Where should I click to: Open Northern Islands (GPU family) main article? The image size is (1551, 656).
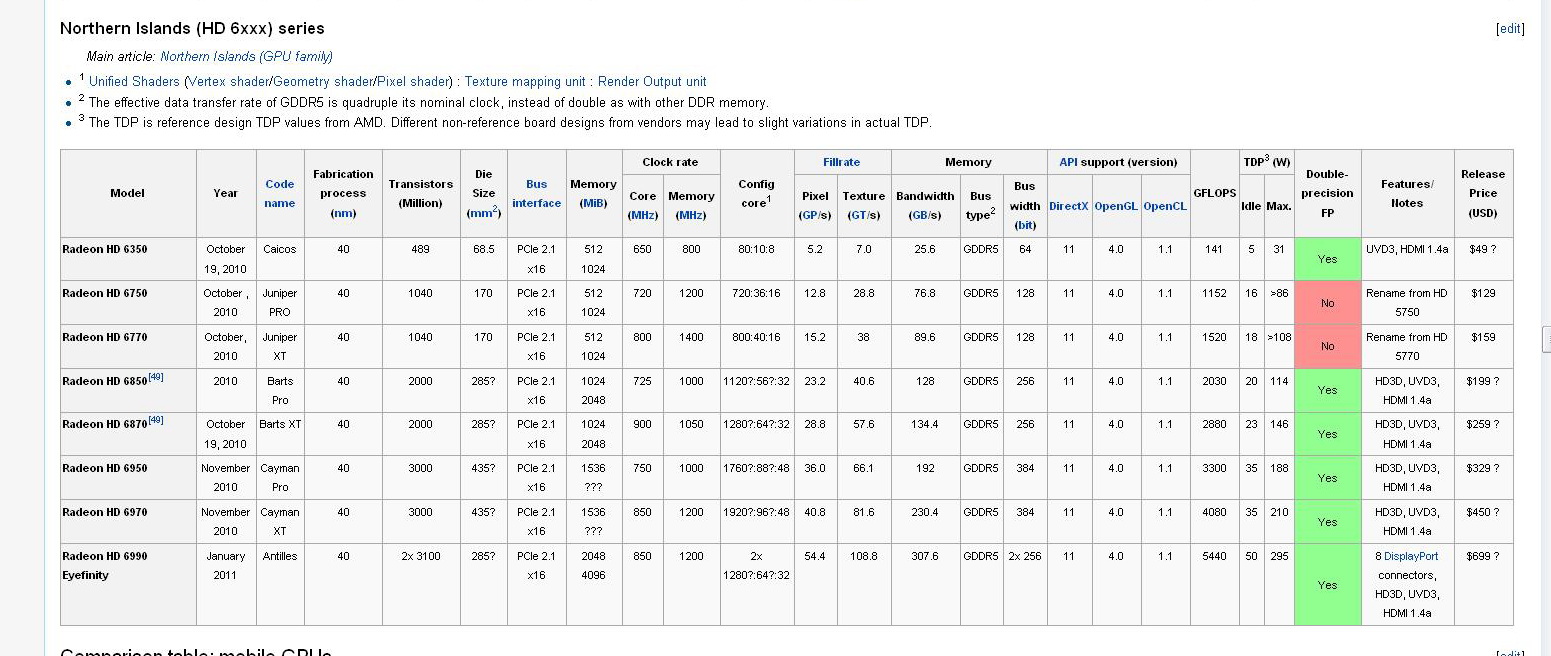coord(246,57)
